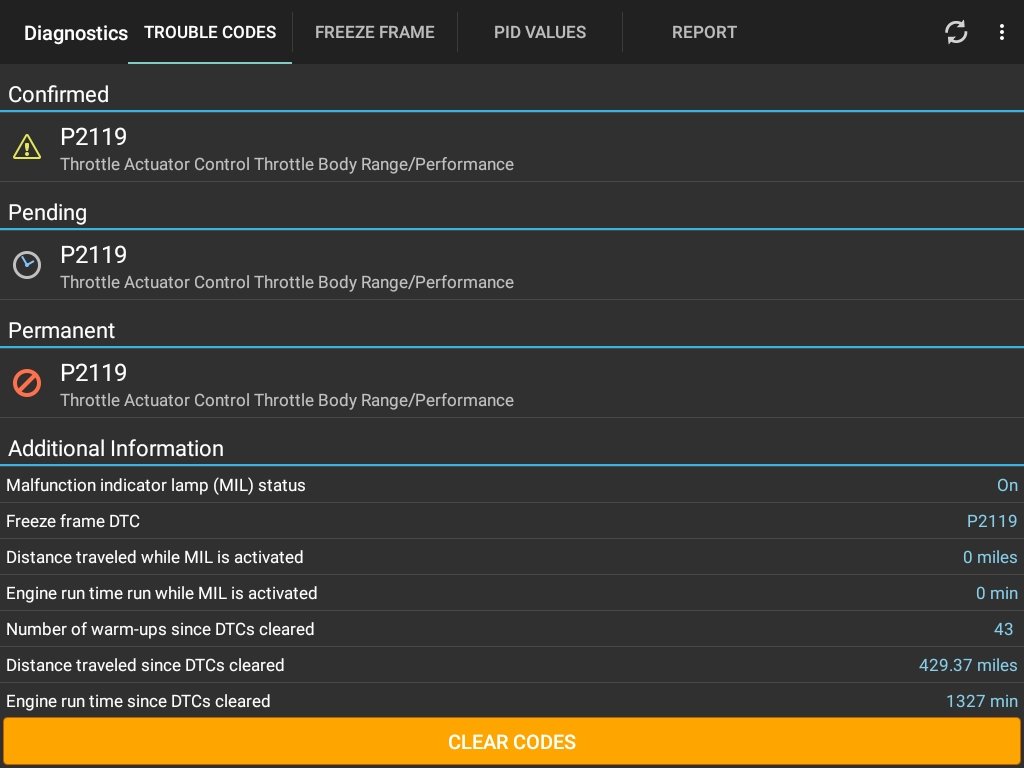
Task: Select the Permanent P2119 code entry
Action: pos(512,383)
